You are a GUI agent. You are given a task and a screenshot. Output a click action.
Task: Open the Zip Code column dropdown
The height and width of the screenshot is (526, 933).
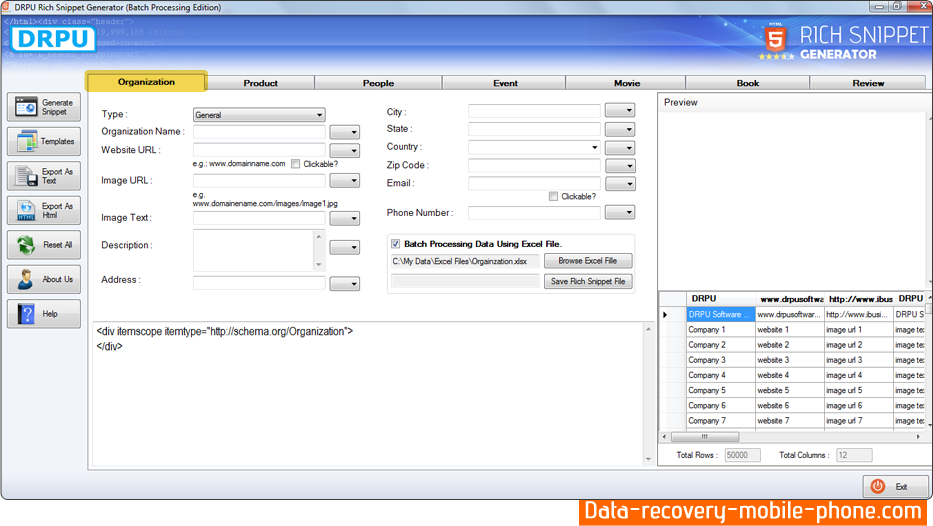[x=620, y=165]
